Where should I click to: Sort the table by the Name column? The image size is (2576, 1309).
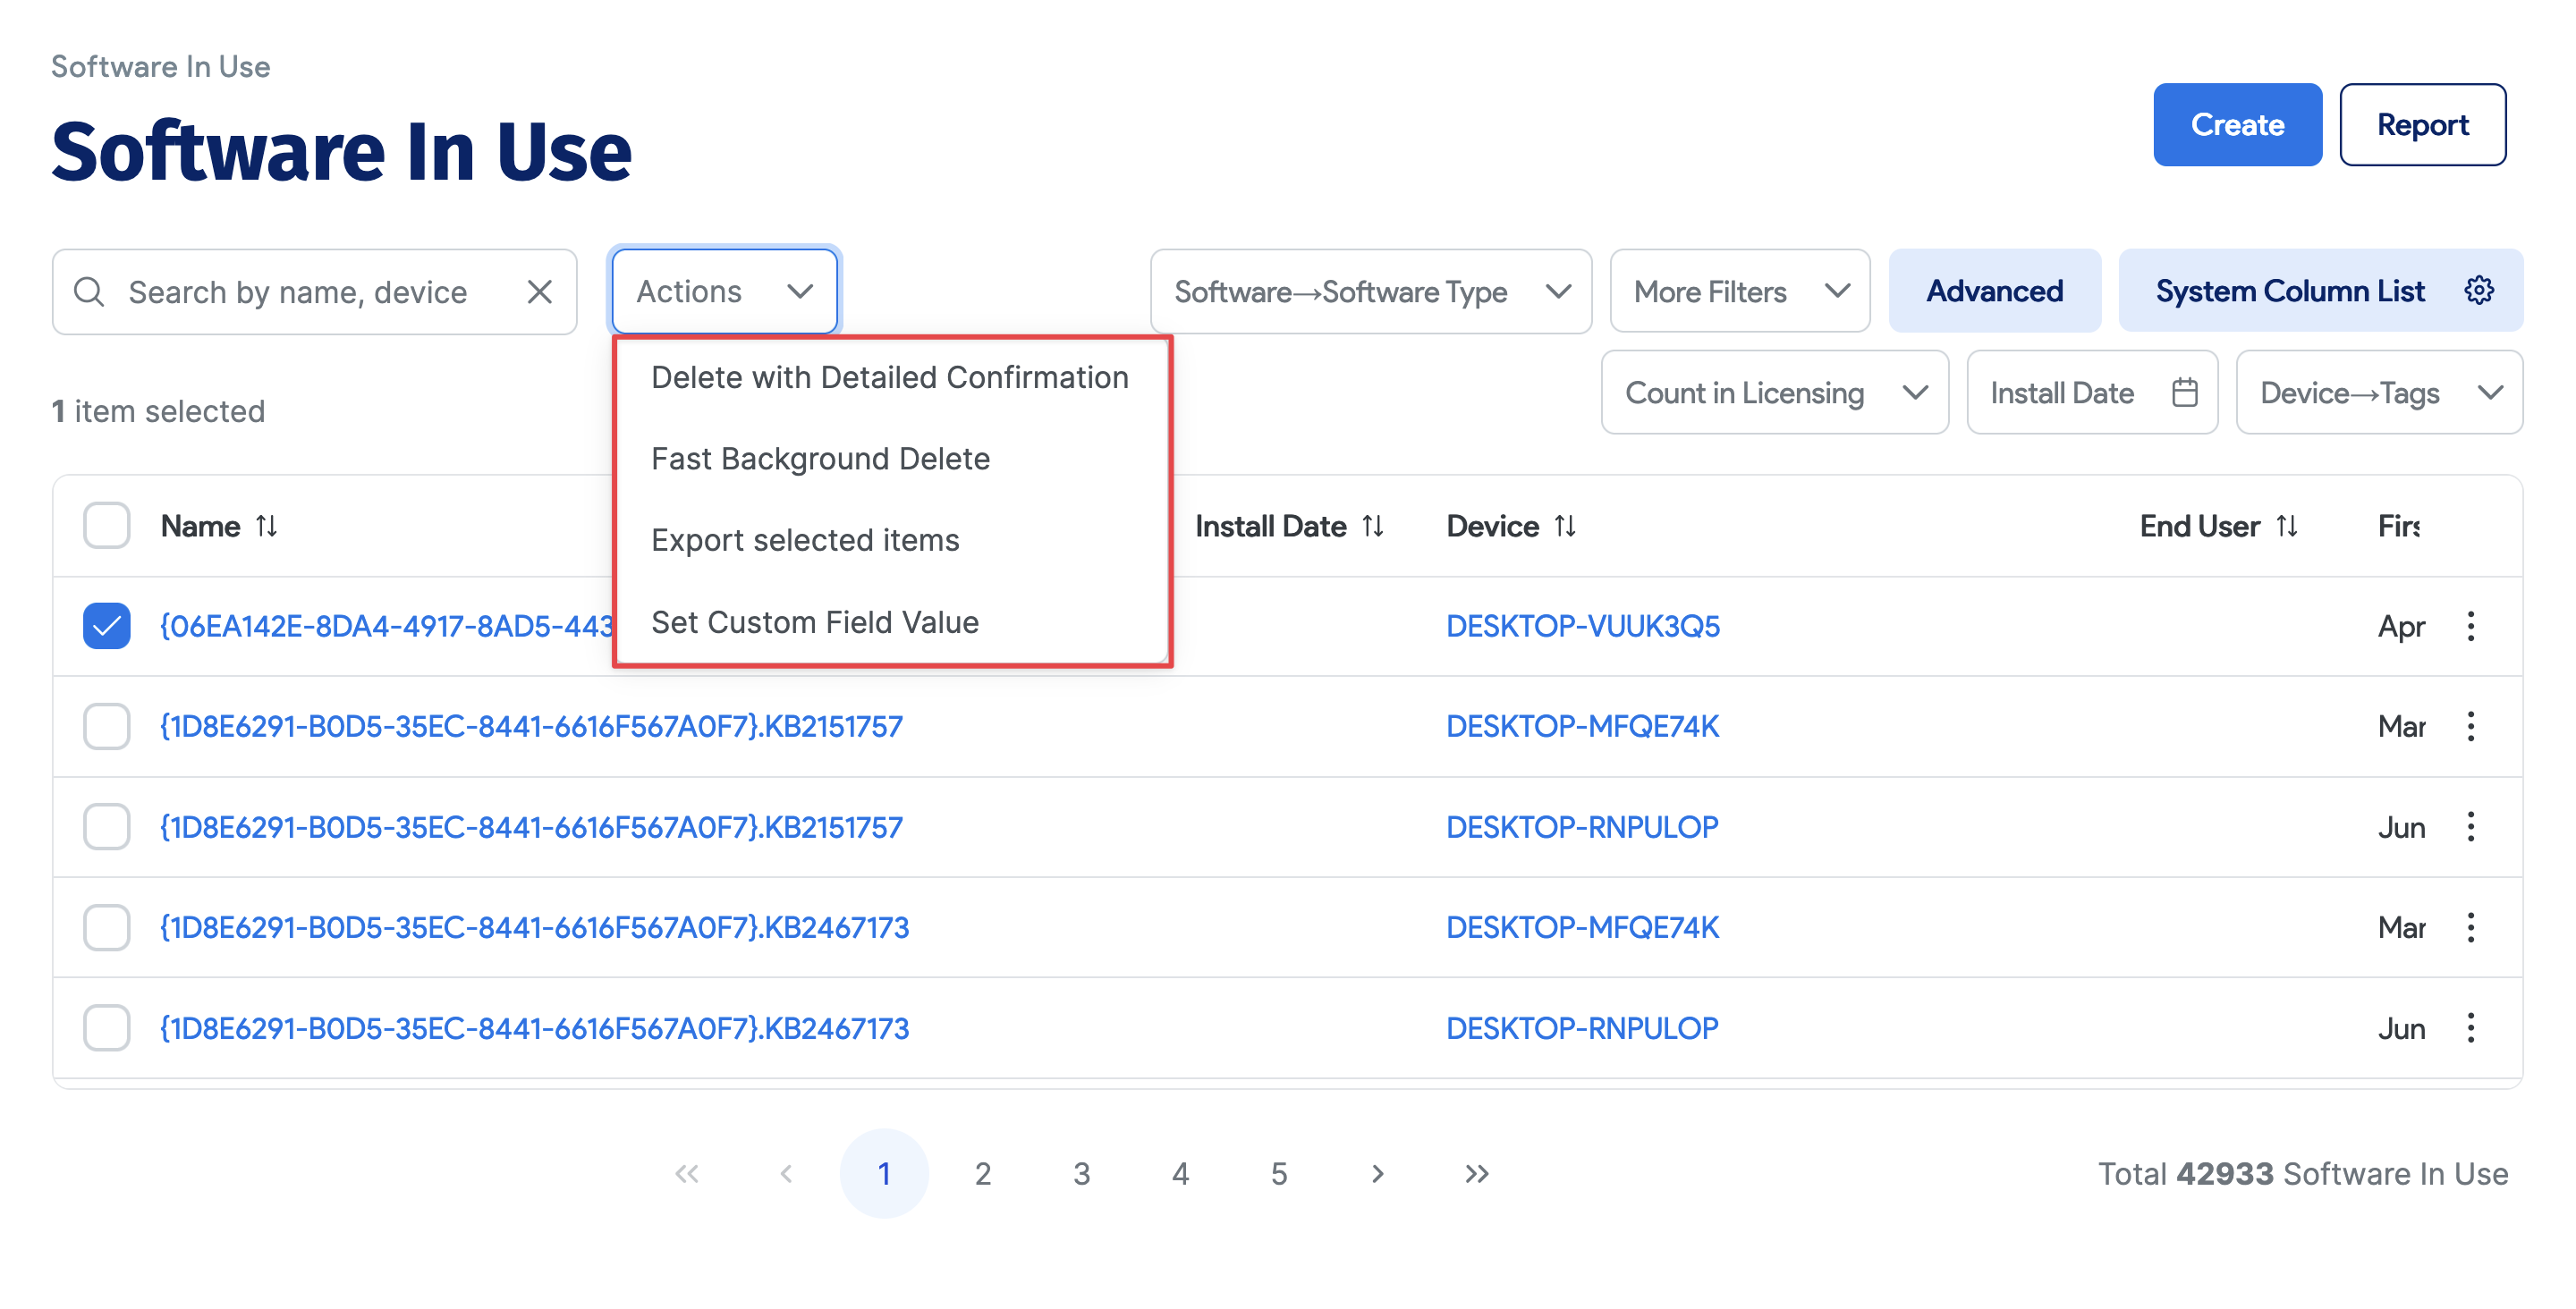(266, 525)
